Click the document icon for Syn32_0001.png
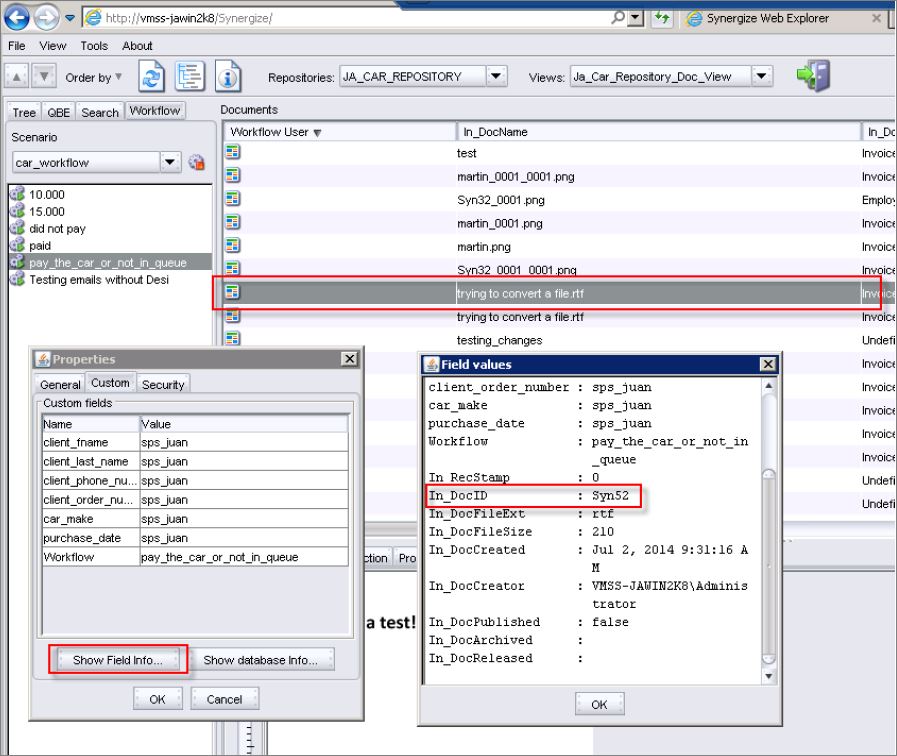Screen dimensions: 897x756 [232, 199]
